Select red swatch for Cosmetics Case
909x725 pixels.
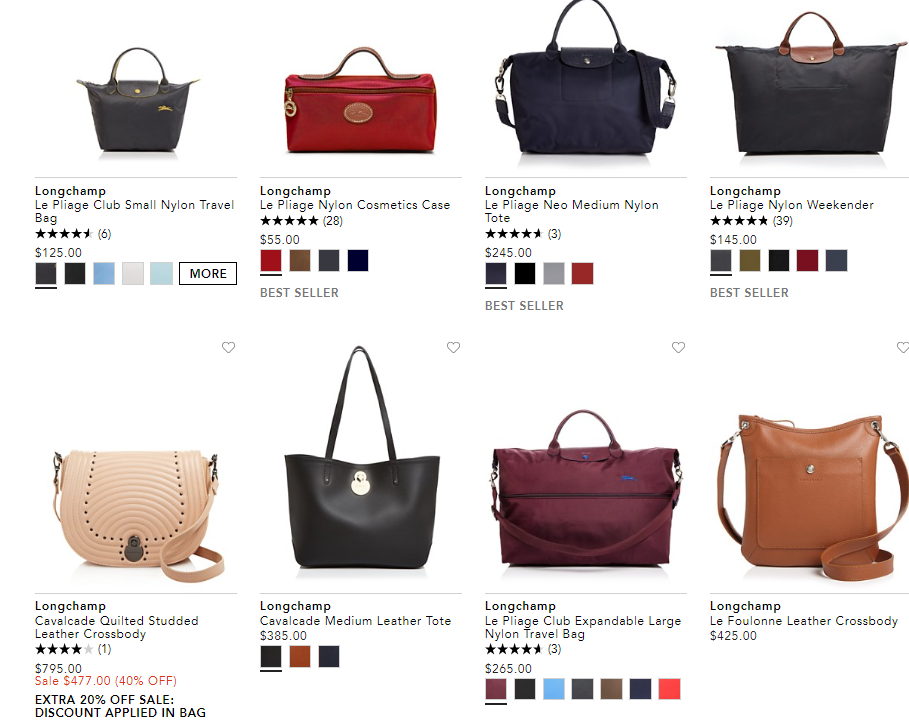(x=271, y=261)
